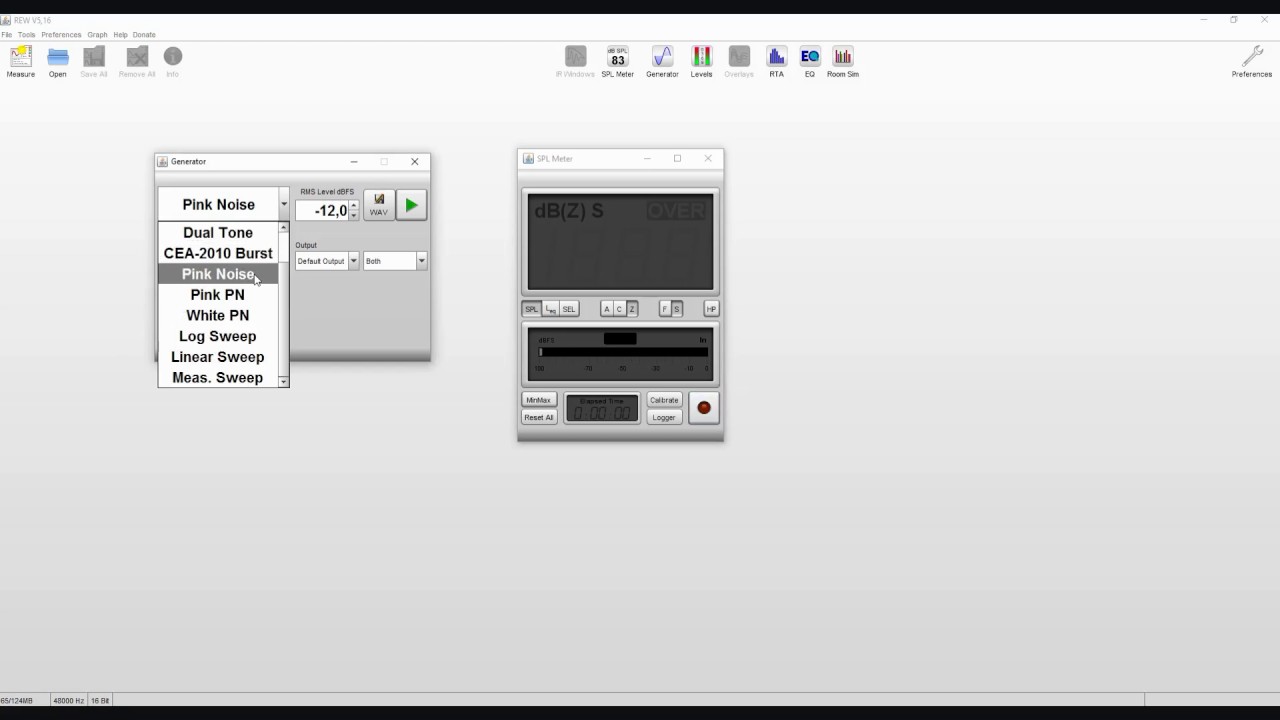Open Preferences via the wrench icon
Screen dimensions: 1280x720
[1252, 61]
